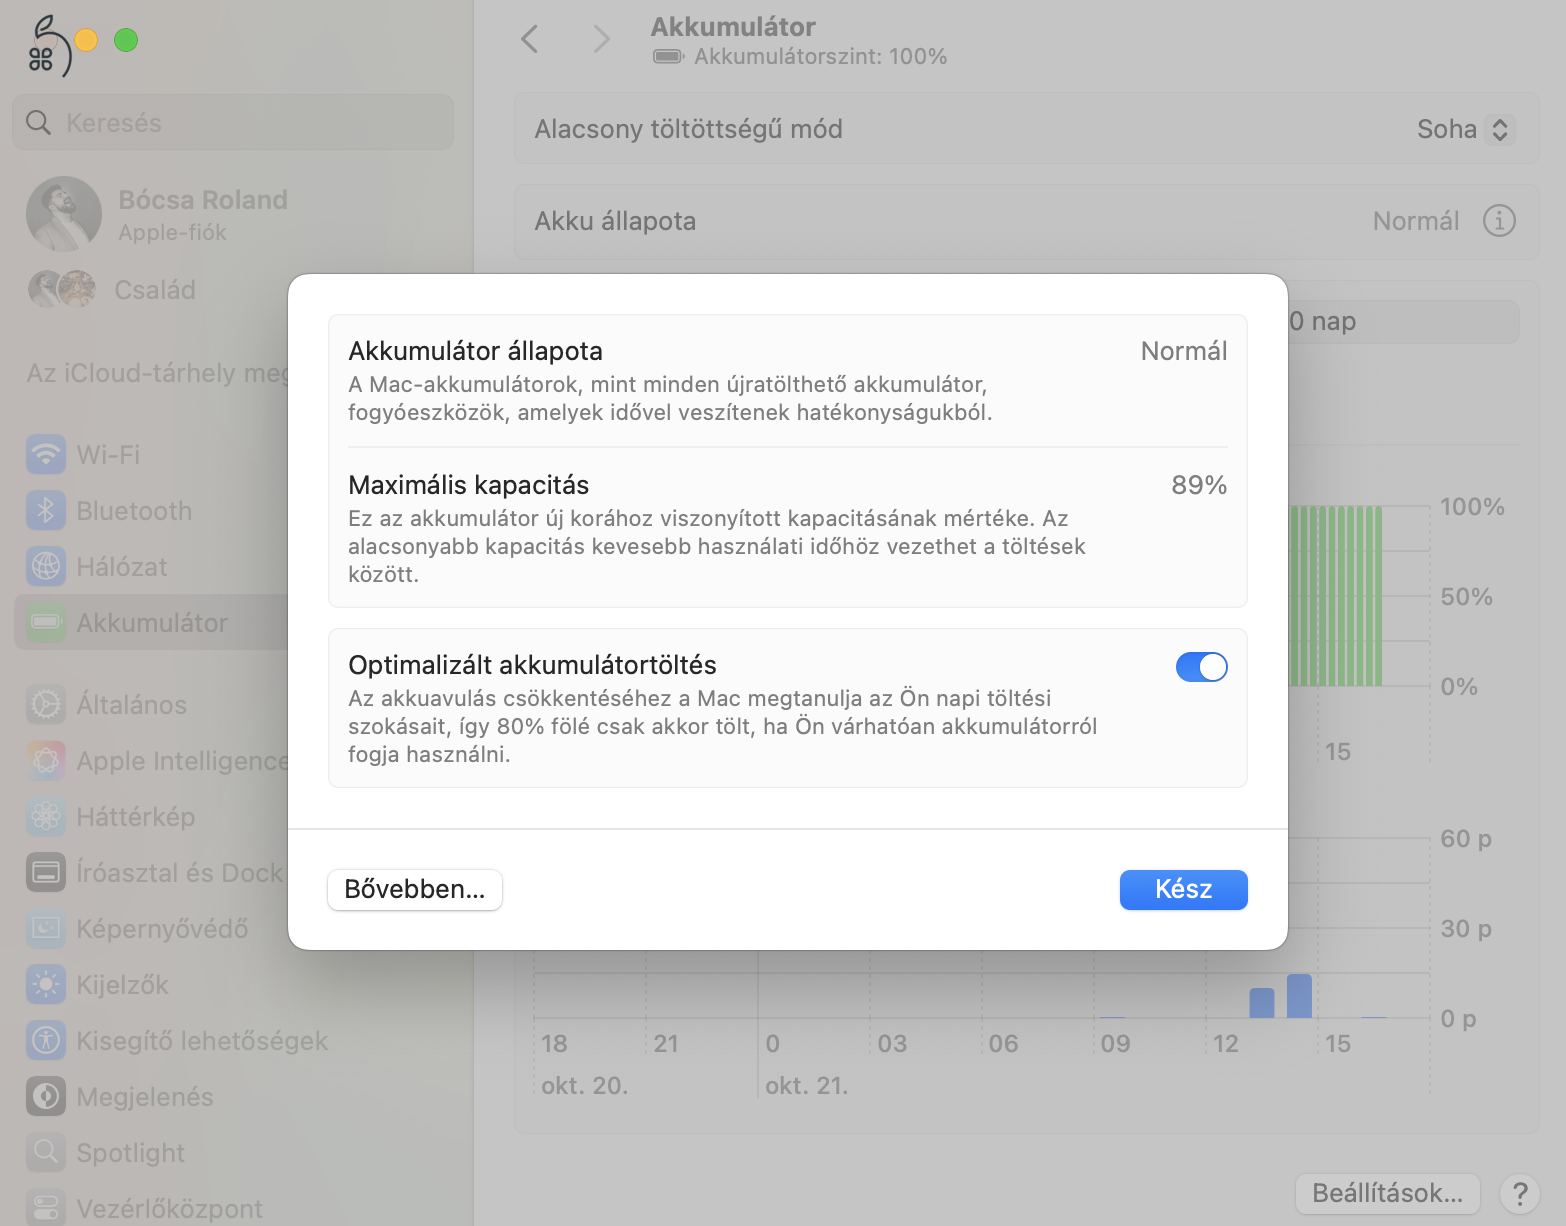This screenshot has height=1226, width=1566.
Task: Click the Apple Intelligence sidebar icon
Action: (x=46, y=760)
